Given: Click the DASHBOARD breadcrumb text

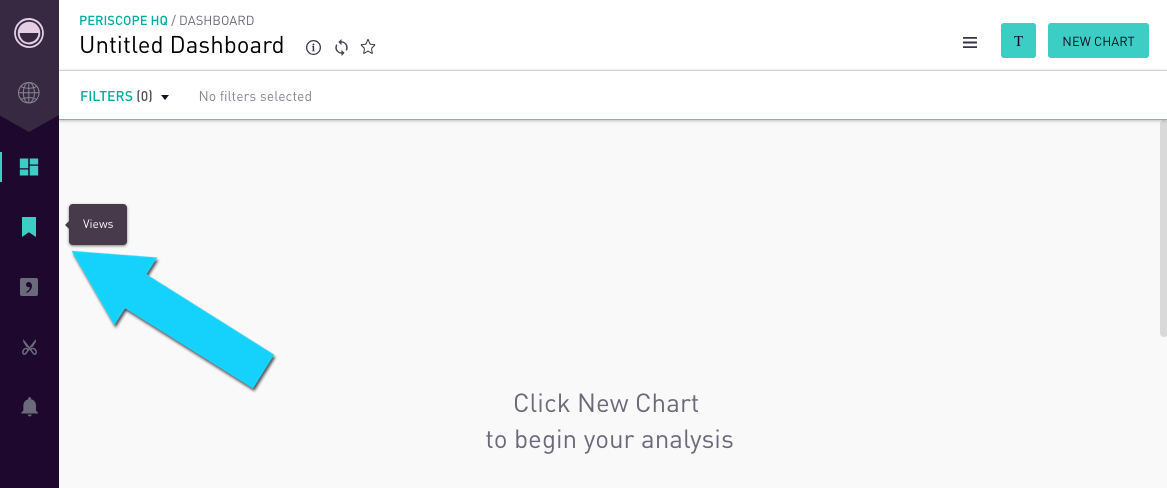Looking at the screenshot, I should [x=217, y=21].
